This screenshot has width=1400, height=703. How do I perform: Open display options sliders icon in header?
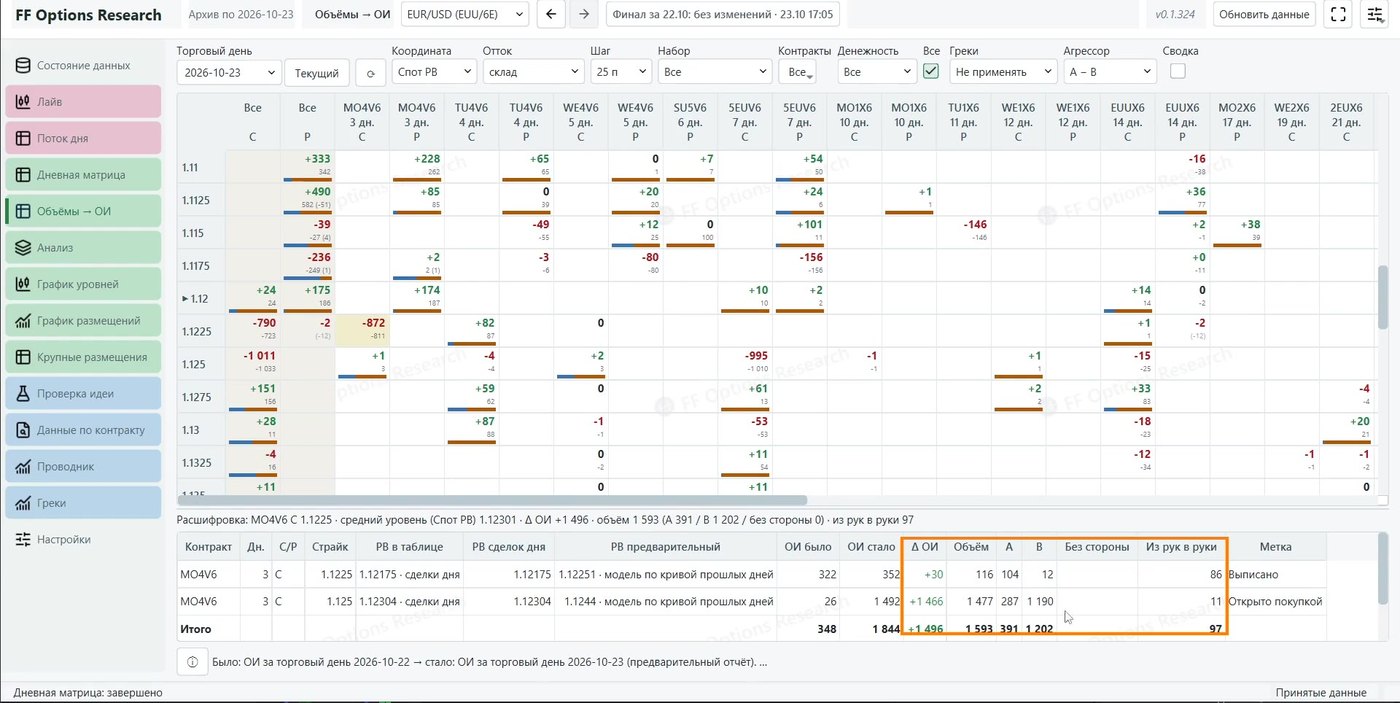1375,14
